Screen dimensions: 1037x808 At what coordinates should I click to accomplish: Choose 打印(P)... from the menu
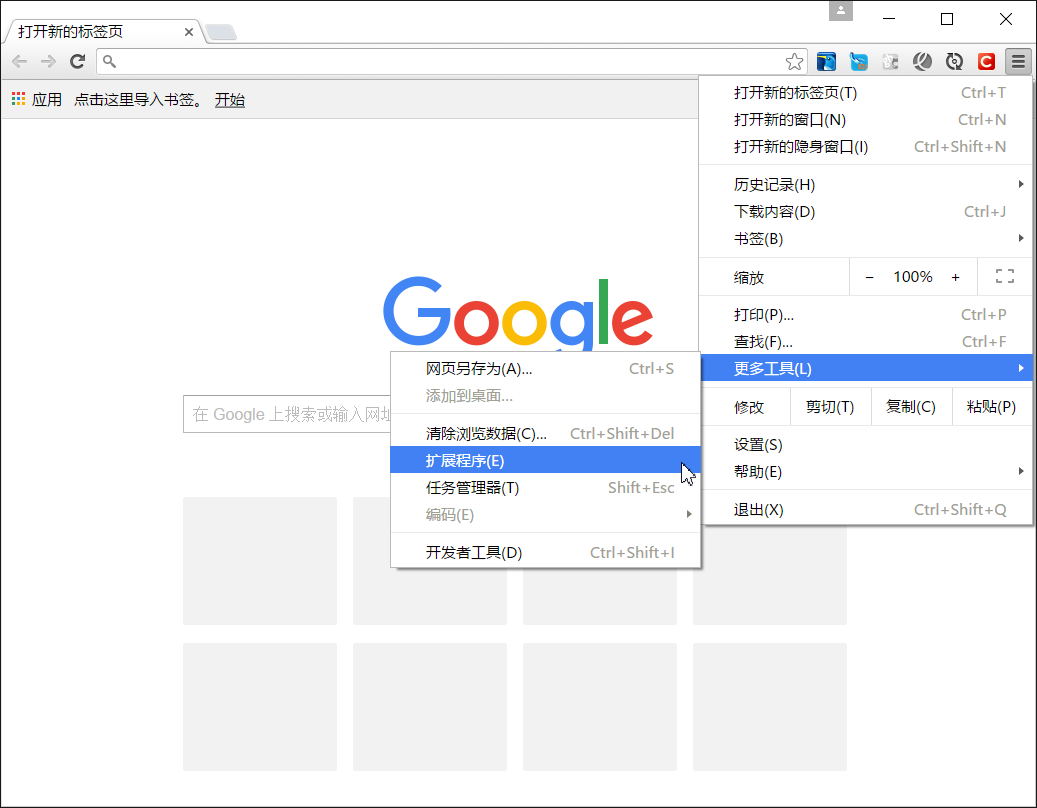866,315
